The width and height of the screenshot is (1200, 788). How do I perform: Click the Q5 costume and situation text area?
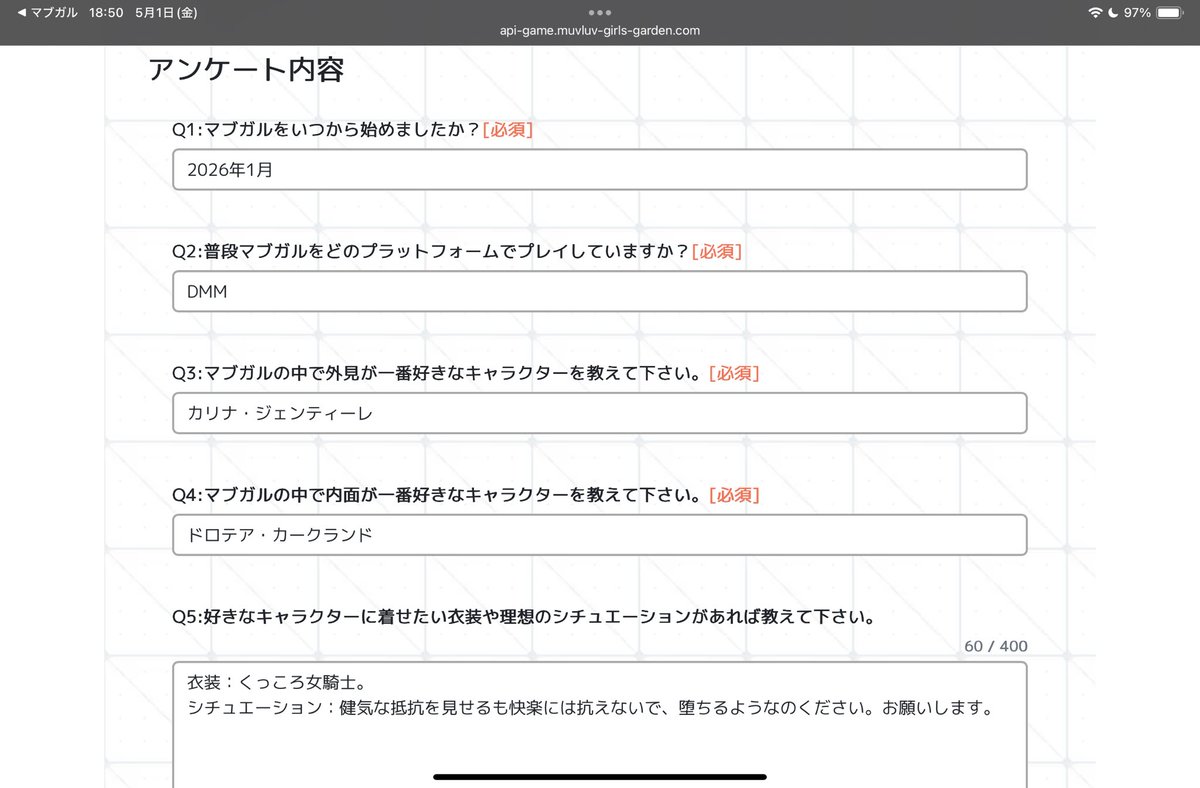[600, 724]
